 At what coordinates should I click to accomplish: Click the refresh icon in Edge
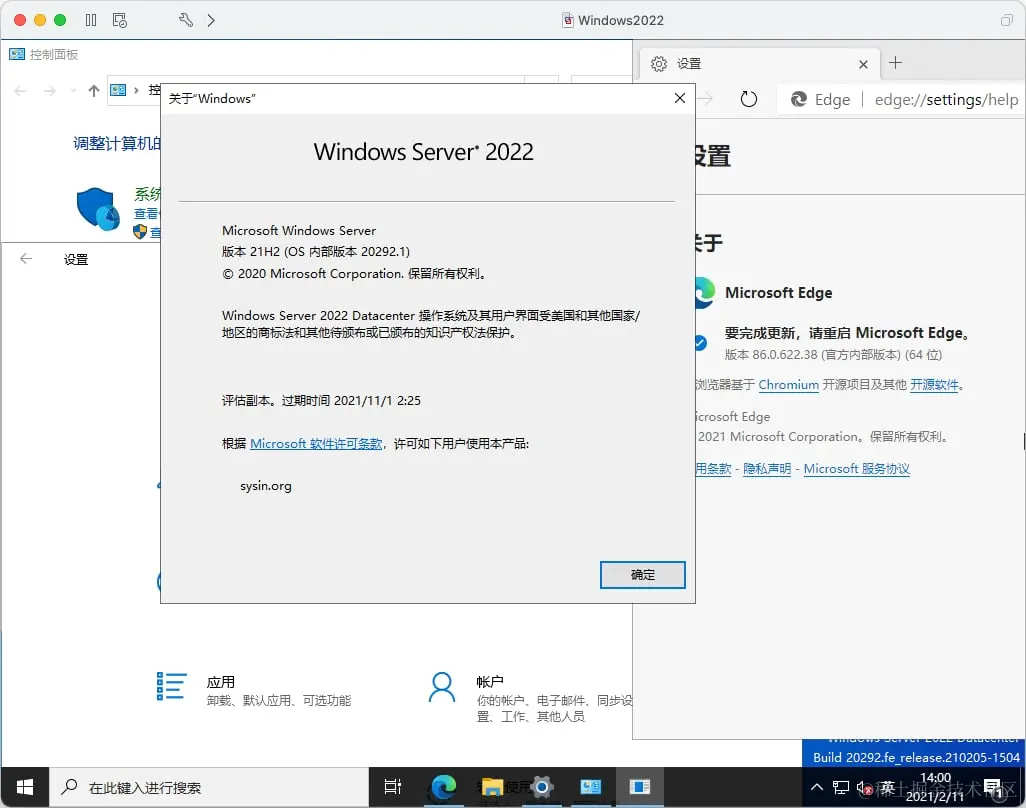point(749,99)
